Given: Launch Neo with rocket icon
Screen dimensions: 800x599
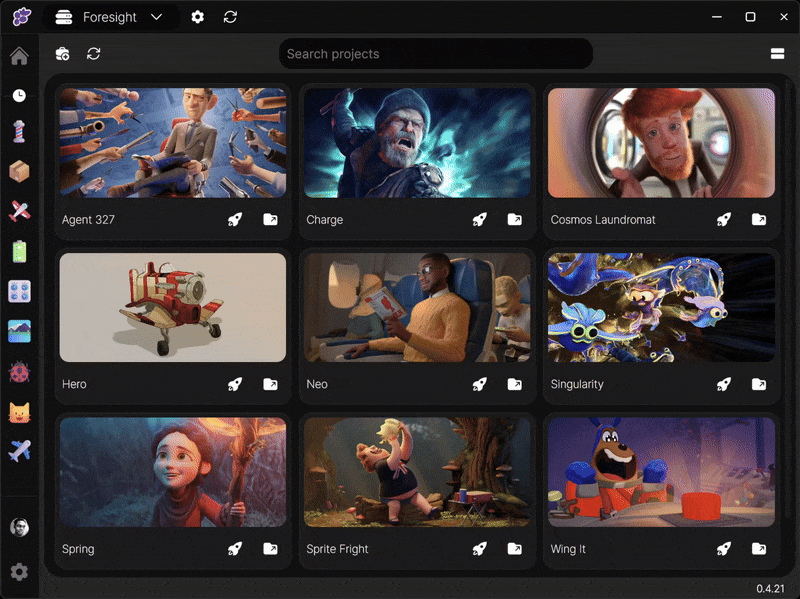Looking at the screenshot, I should (x=479, y=384).
